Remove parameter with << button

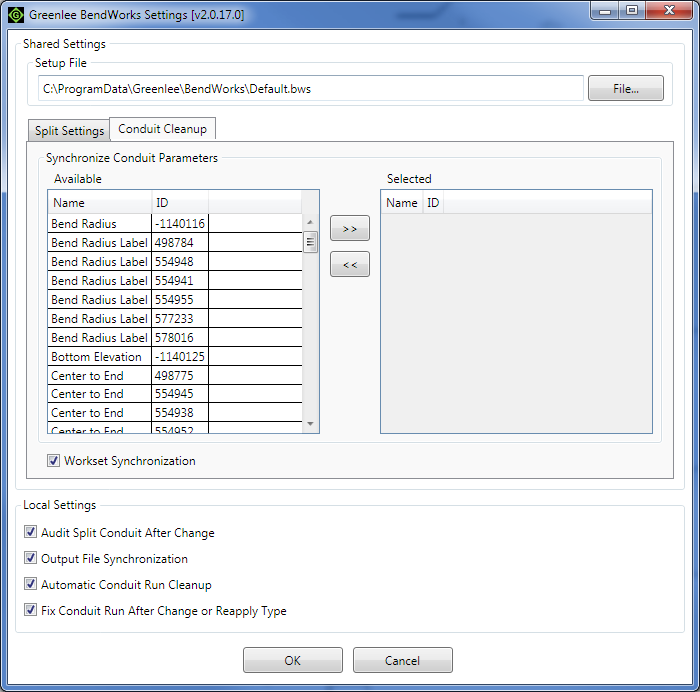click(350, 264)
